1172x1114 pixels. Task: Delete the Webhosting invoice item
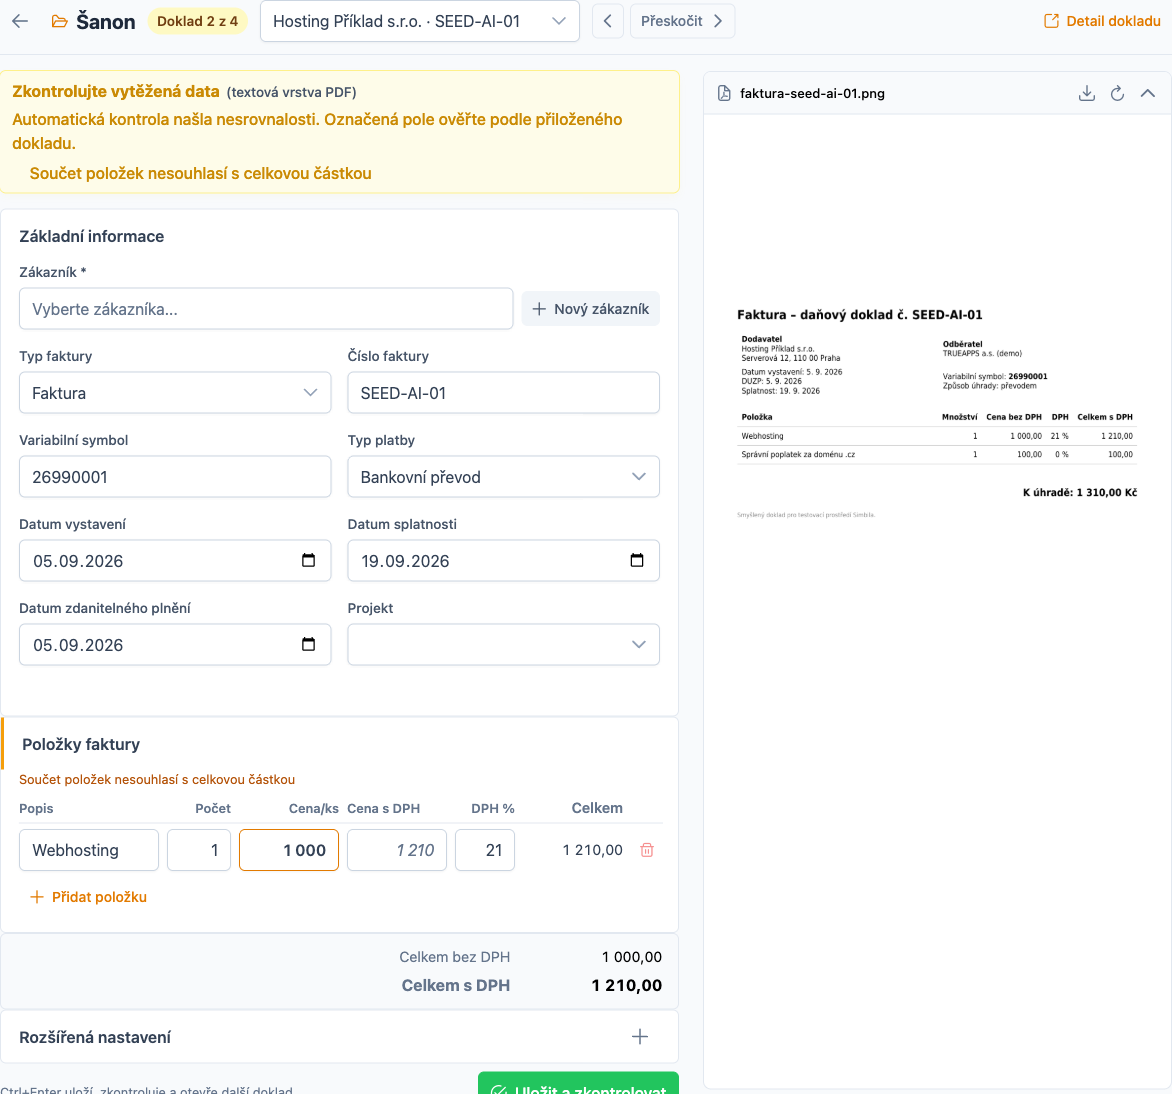pyautogui.click(x=647, y=850)
